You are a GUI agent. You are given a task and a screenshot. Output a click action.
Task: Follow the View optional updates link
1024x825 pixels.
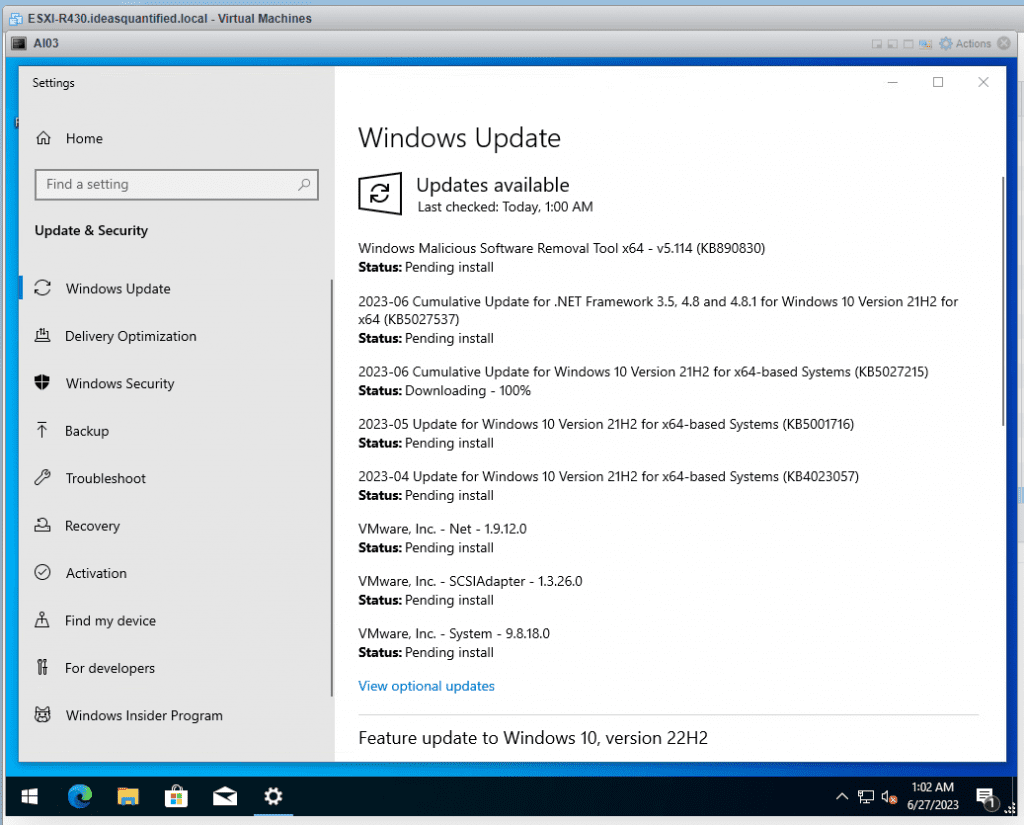pos(426,686)
